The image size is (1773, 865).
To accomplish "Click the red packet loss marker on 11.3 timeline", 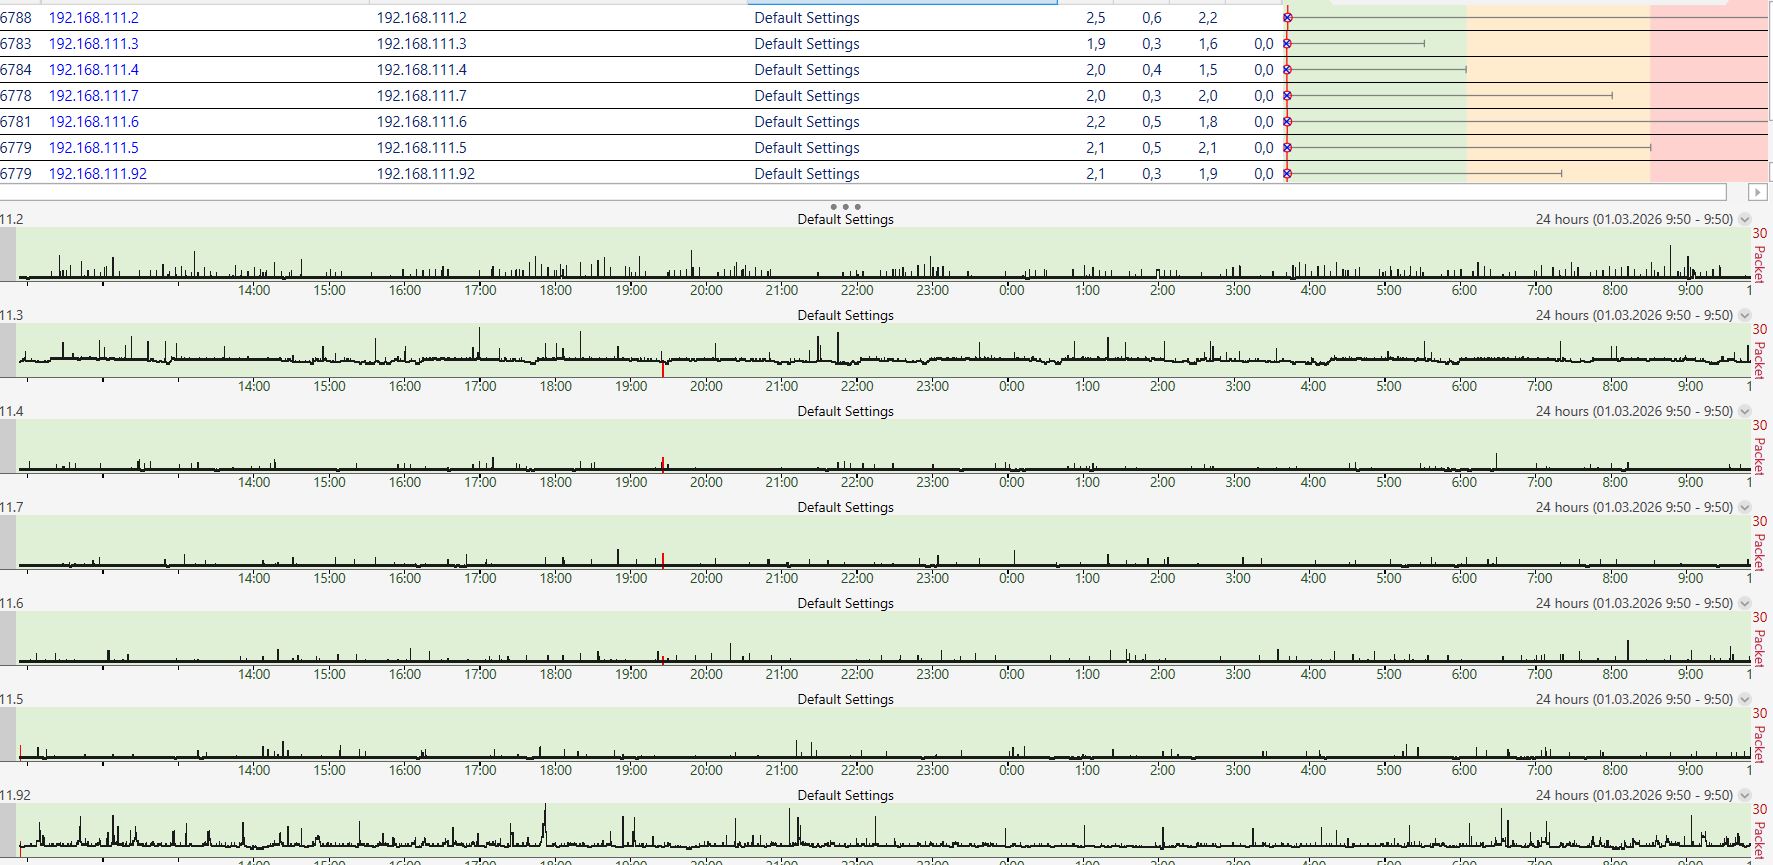I will (x=662, y=369).
